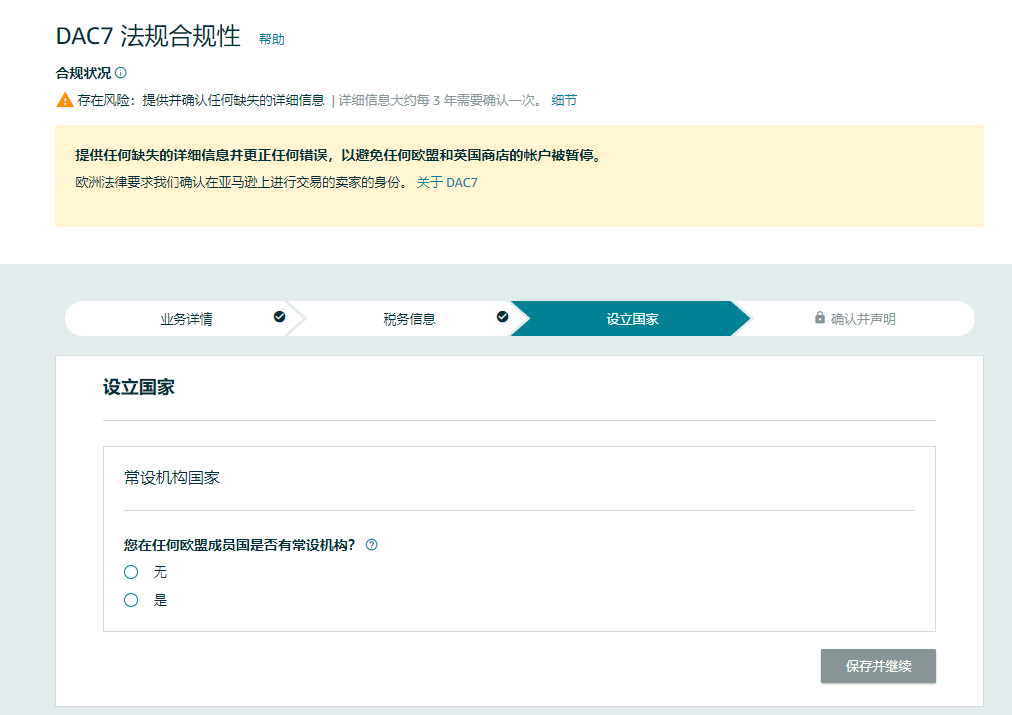The width and height of the screenshot is (1012, 715).
Task: Open the 细节 link in the status line
Action: (564, 100)
